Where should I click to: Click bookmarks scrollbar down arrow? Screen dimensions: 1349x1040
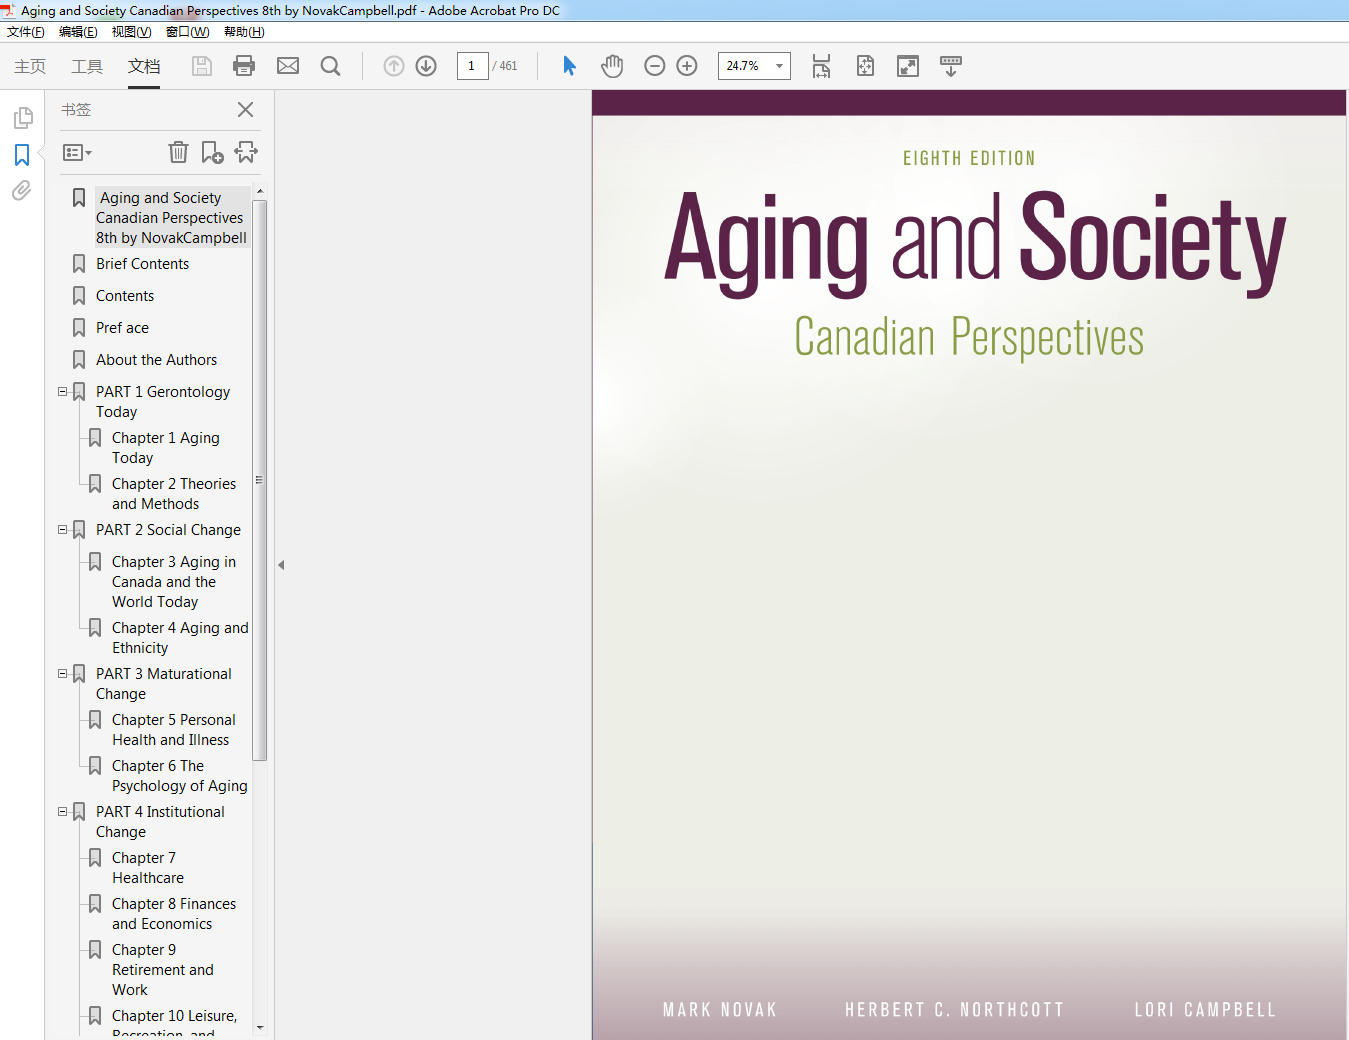click(x=260, y=1027)
